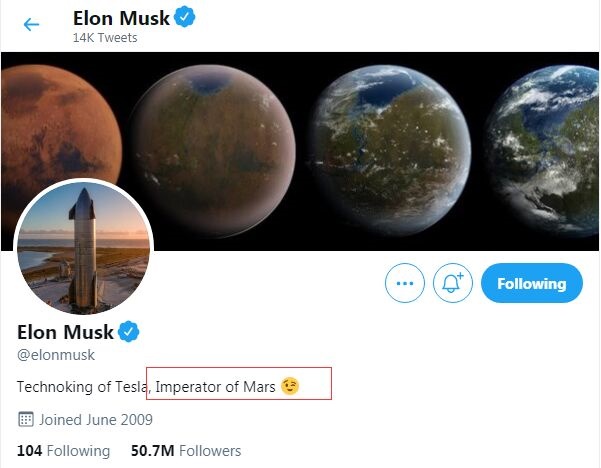The height and width of the screenshot is (468, 601).
Task: Click the "Technoking of Tesla" bio text
Action: pos(82,386)
